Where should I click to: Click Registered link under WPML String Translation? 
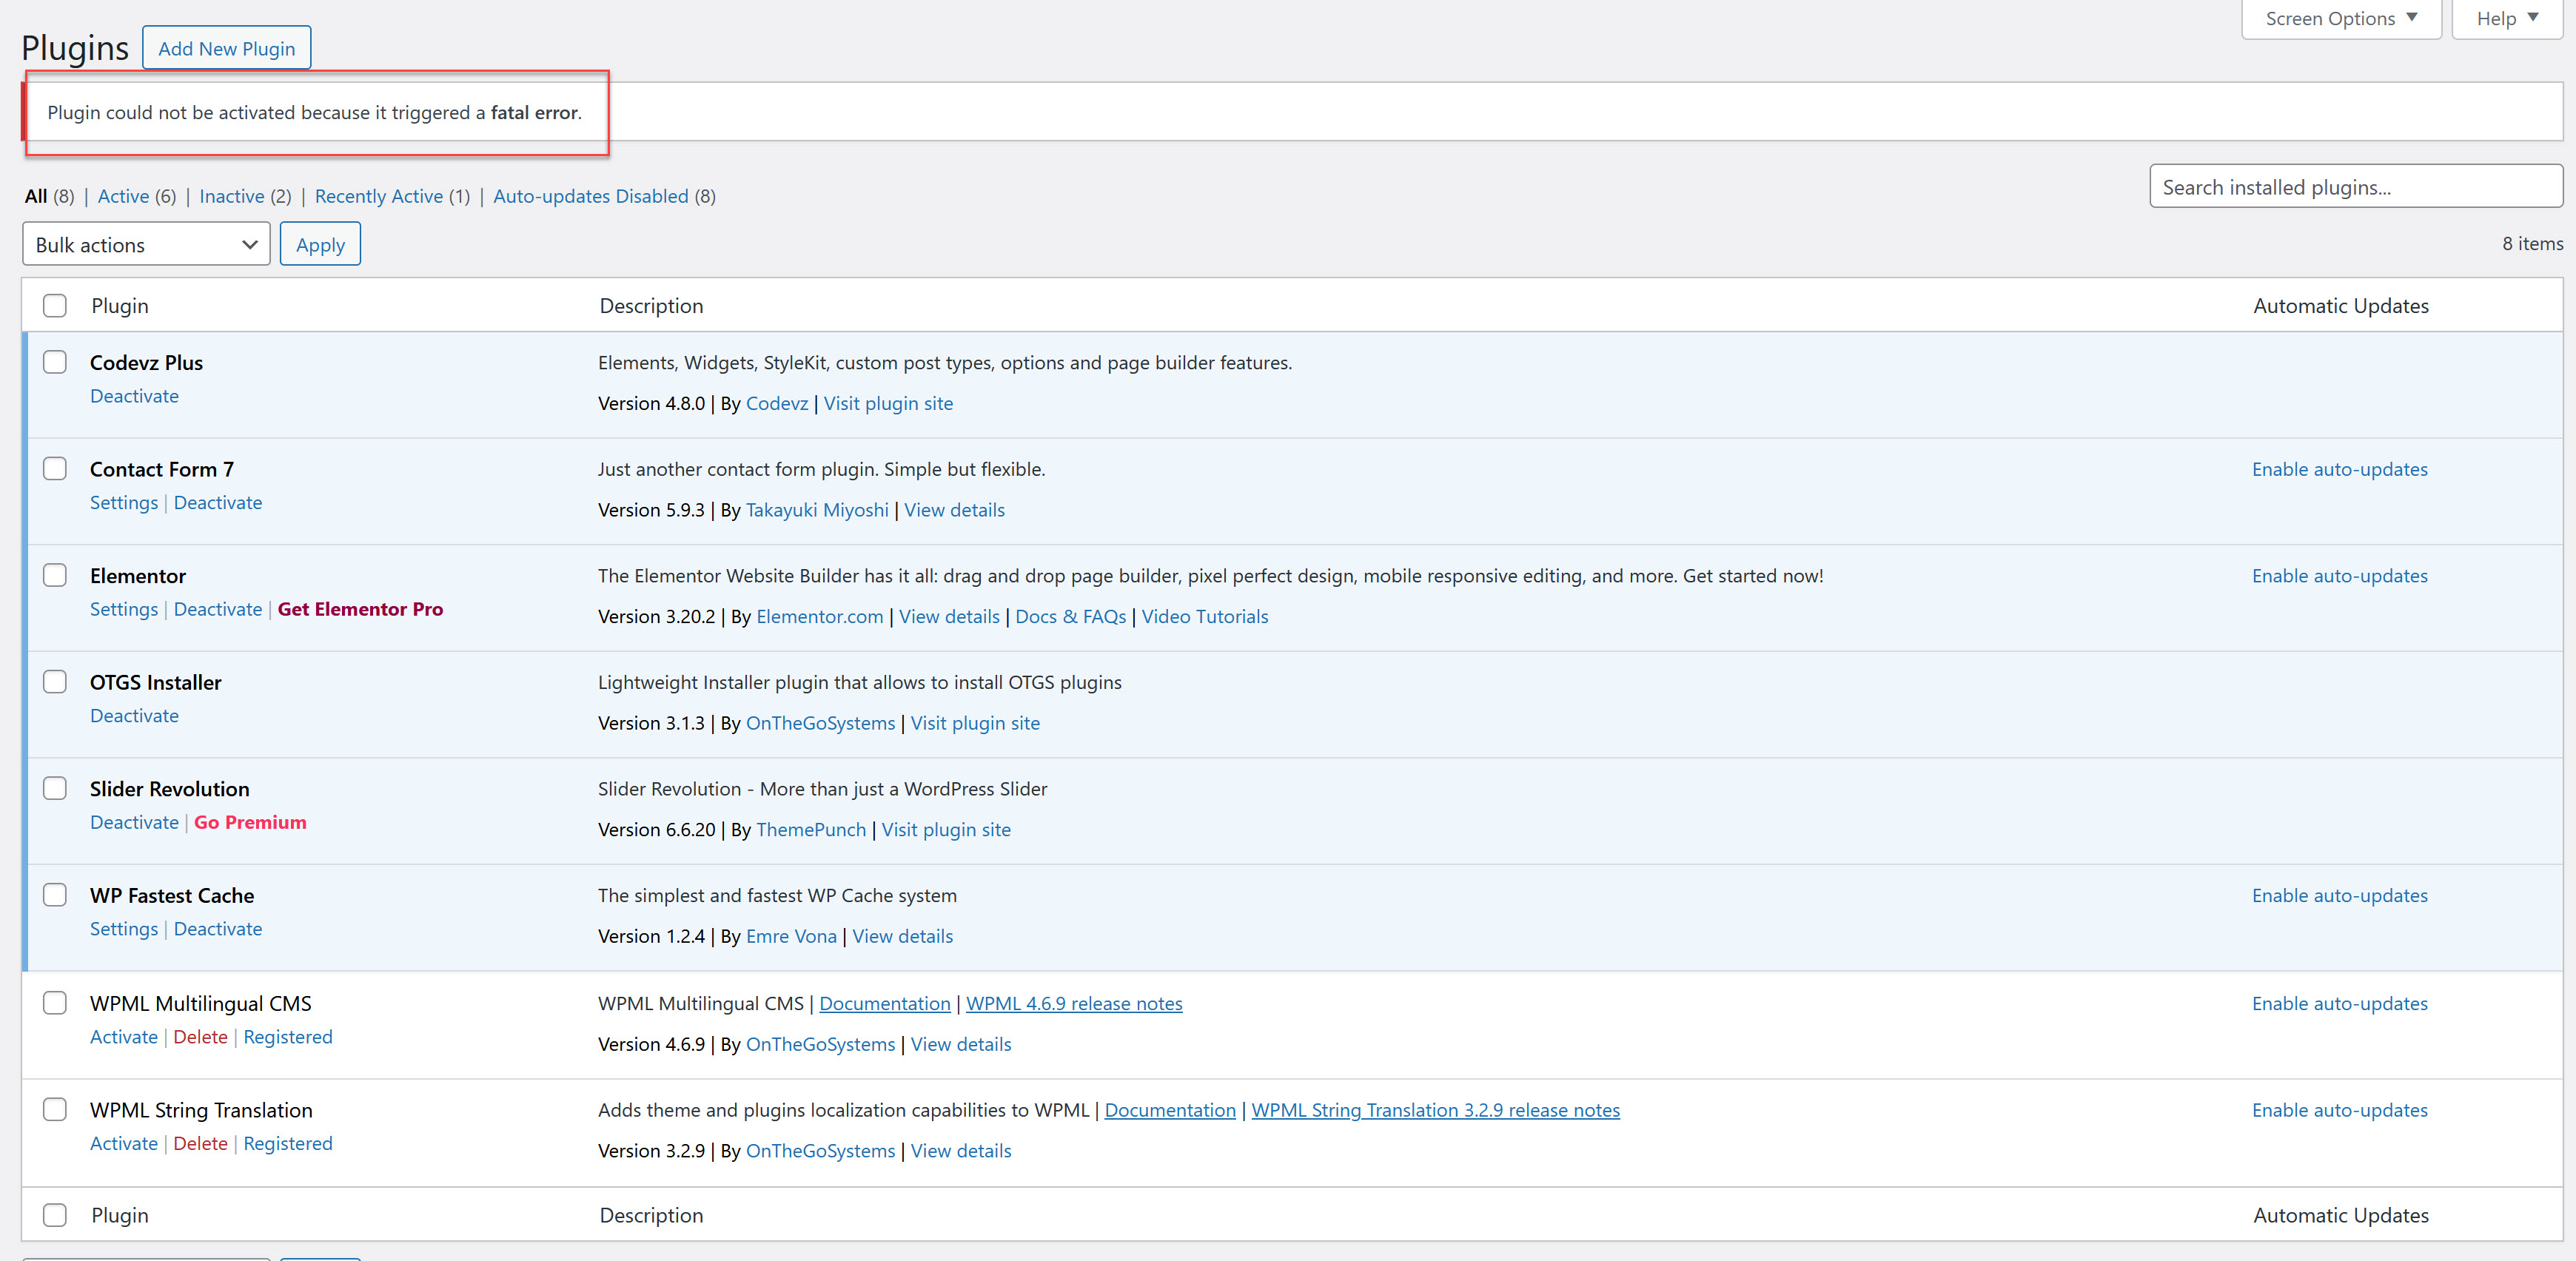(288, 1143)
